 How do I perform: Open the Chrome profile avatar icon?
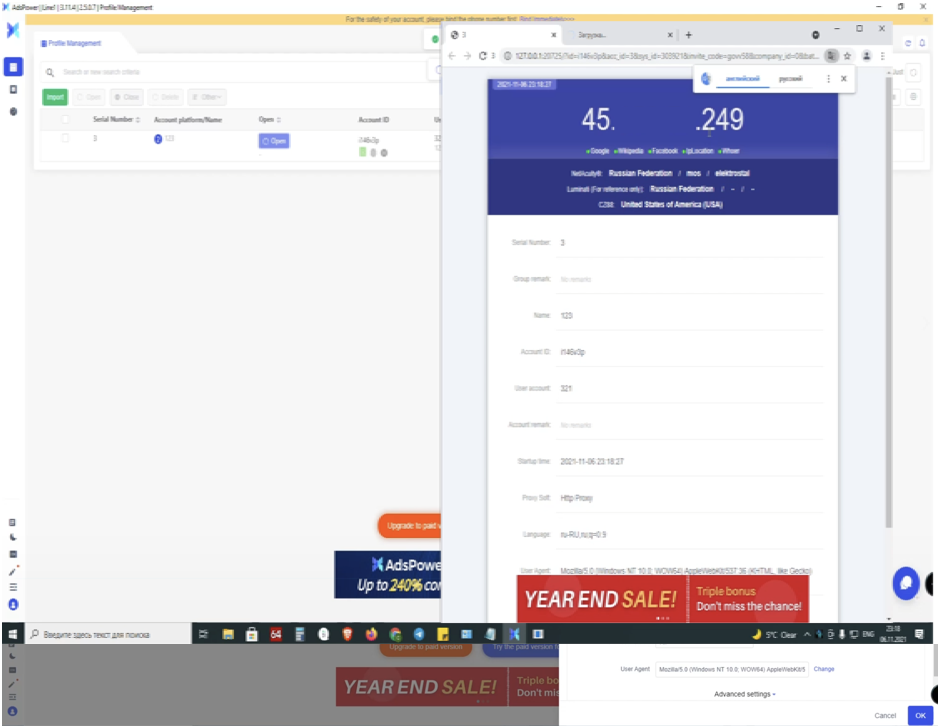(866, 56)
